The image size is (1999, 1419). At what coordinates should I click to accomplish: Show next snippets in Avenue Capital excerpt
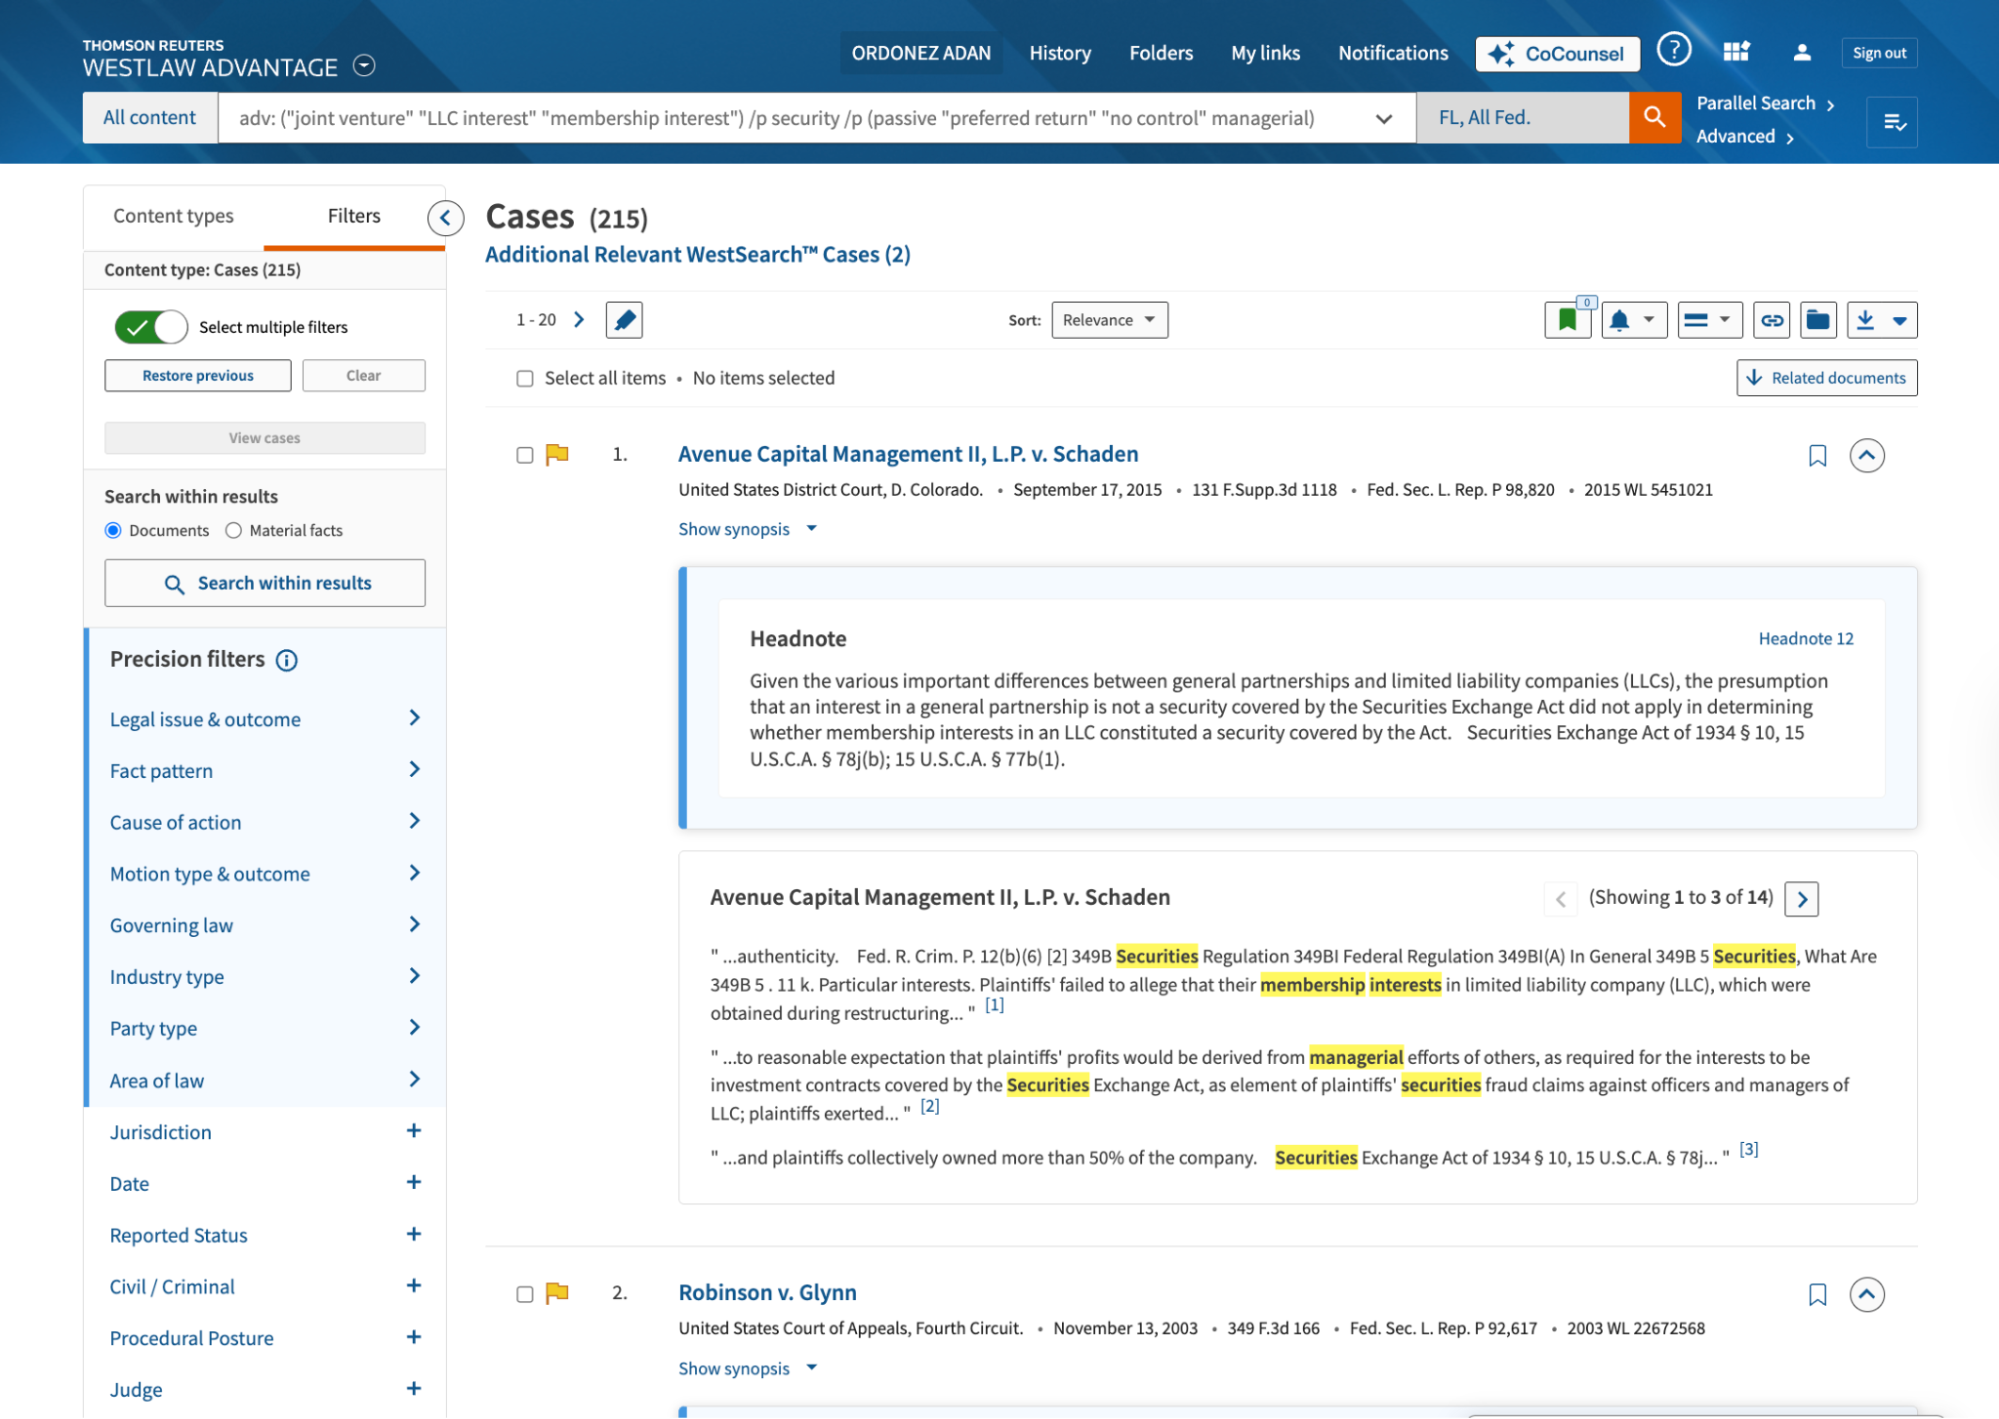pyautogui.click(x=1801, y=899)
